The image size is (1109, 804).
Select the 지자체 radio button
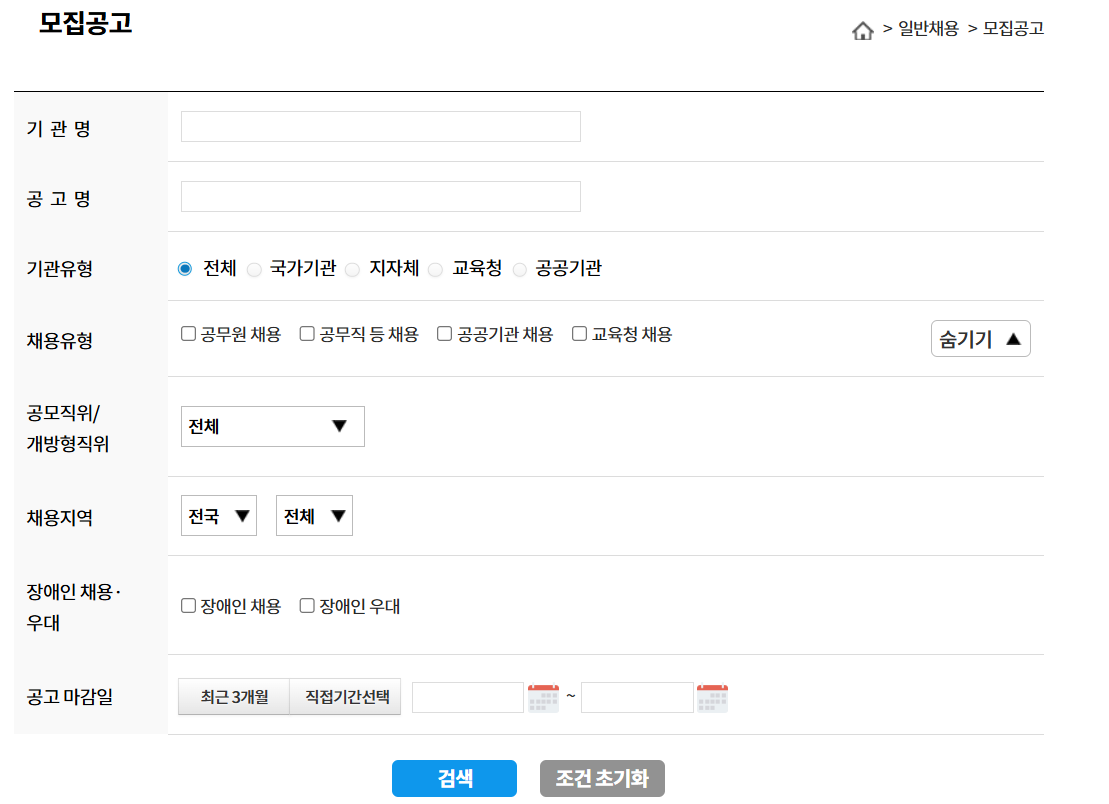(352, 268)
